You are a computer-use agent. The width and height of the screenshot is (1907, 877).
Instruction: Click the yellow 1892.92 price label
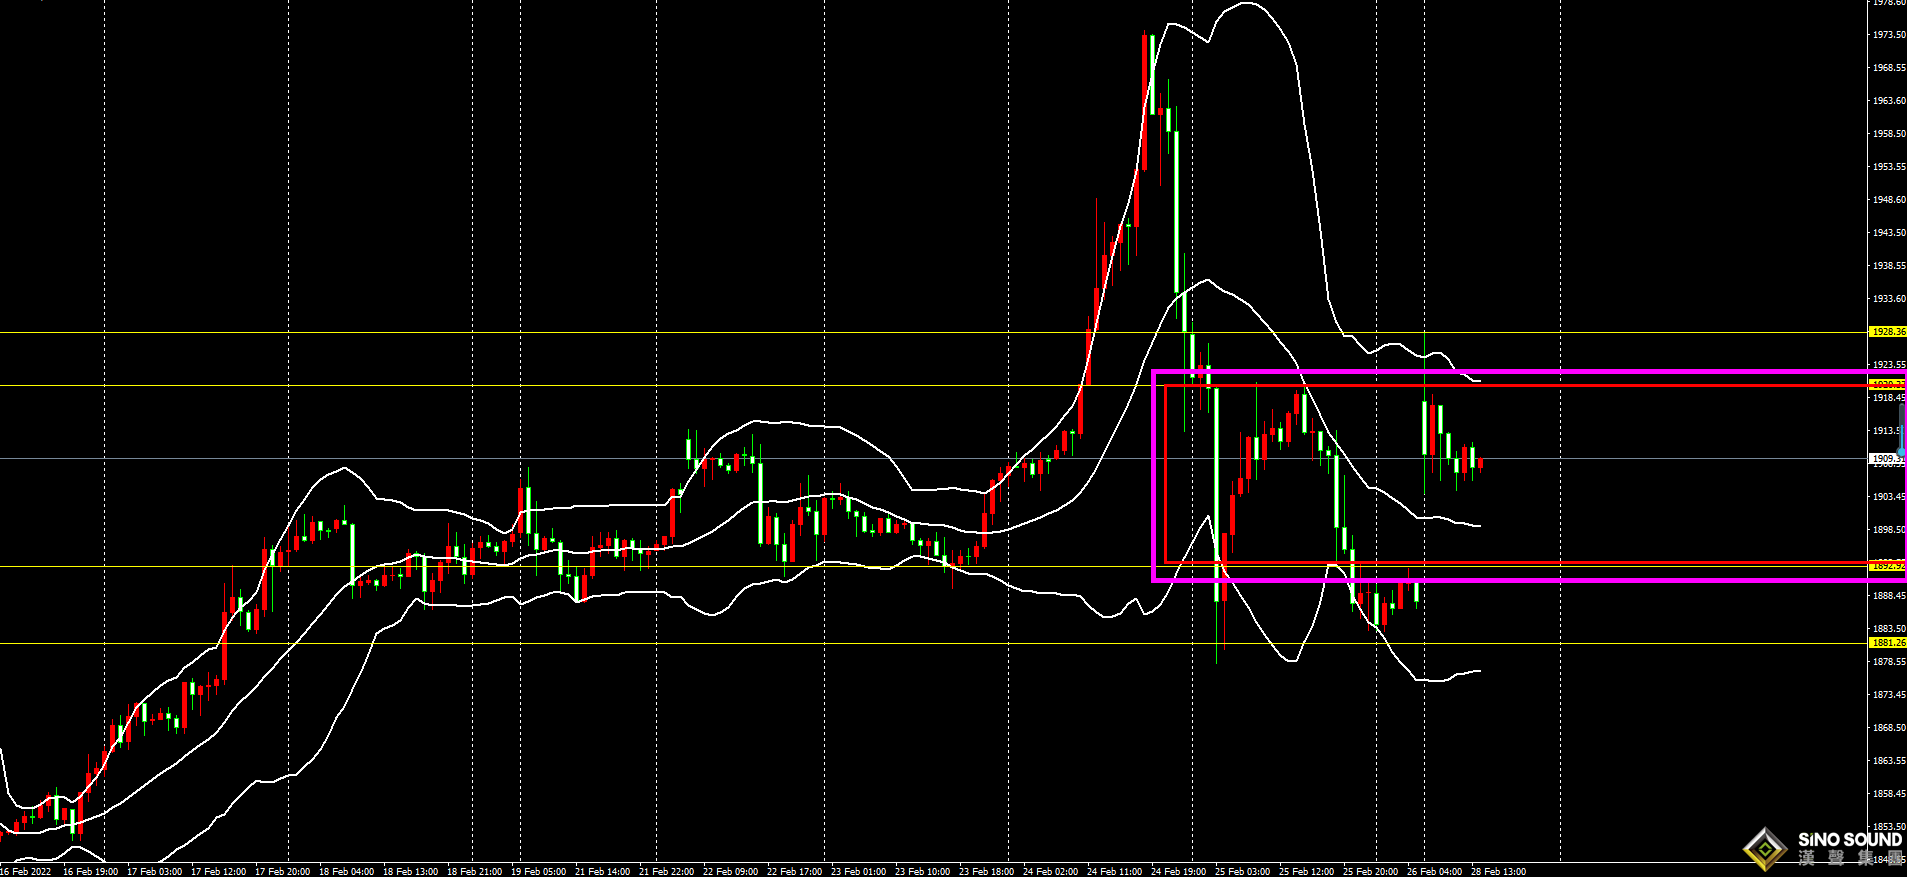point(1888,566)
